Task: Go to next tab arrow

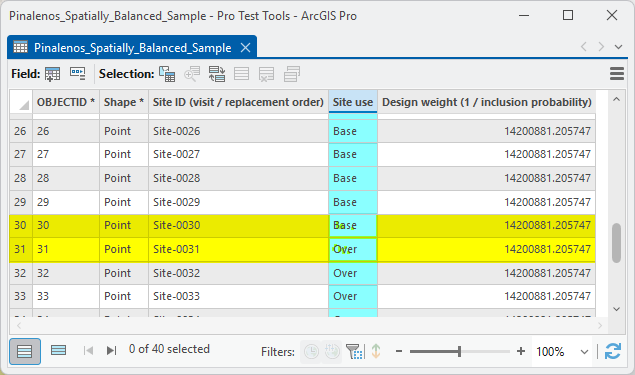Action: [x=601, y=47]
